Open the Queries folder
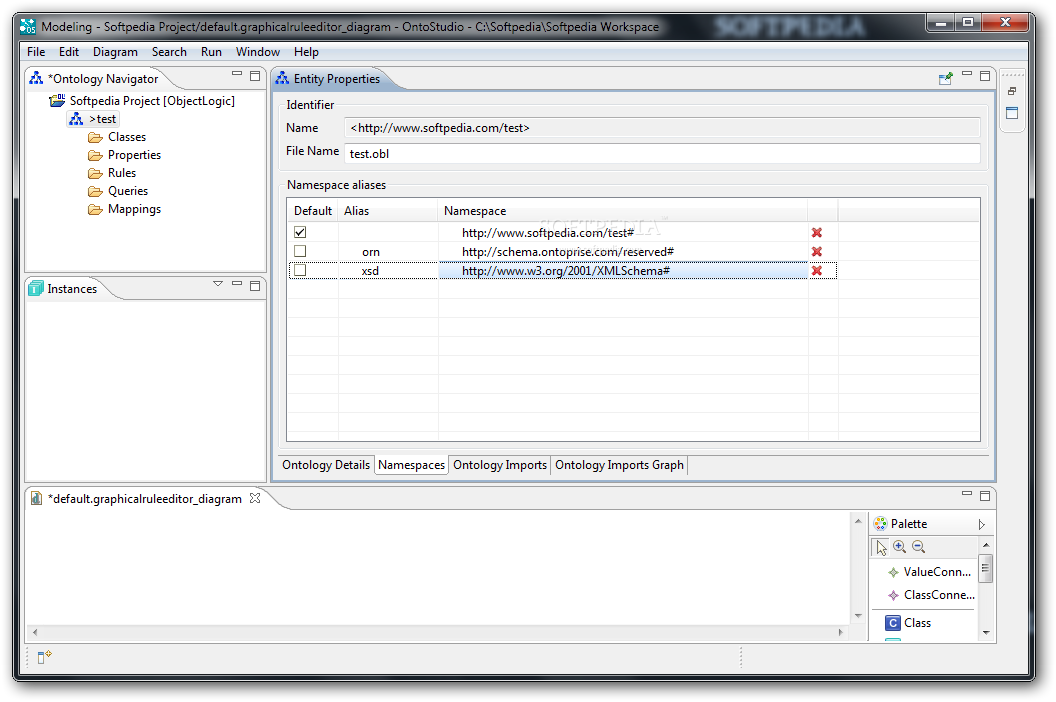The width and height of the screenshot is (1056, 702). click(x=118, y=191)
